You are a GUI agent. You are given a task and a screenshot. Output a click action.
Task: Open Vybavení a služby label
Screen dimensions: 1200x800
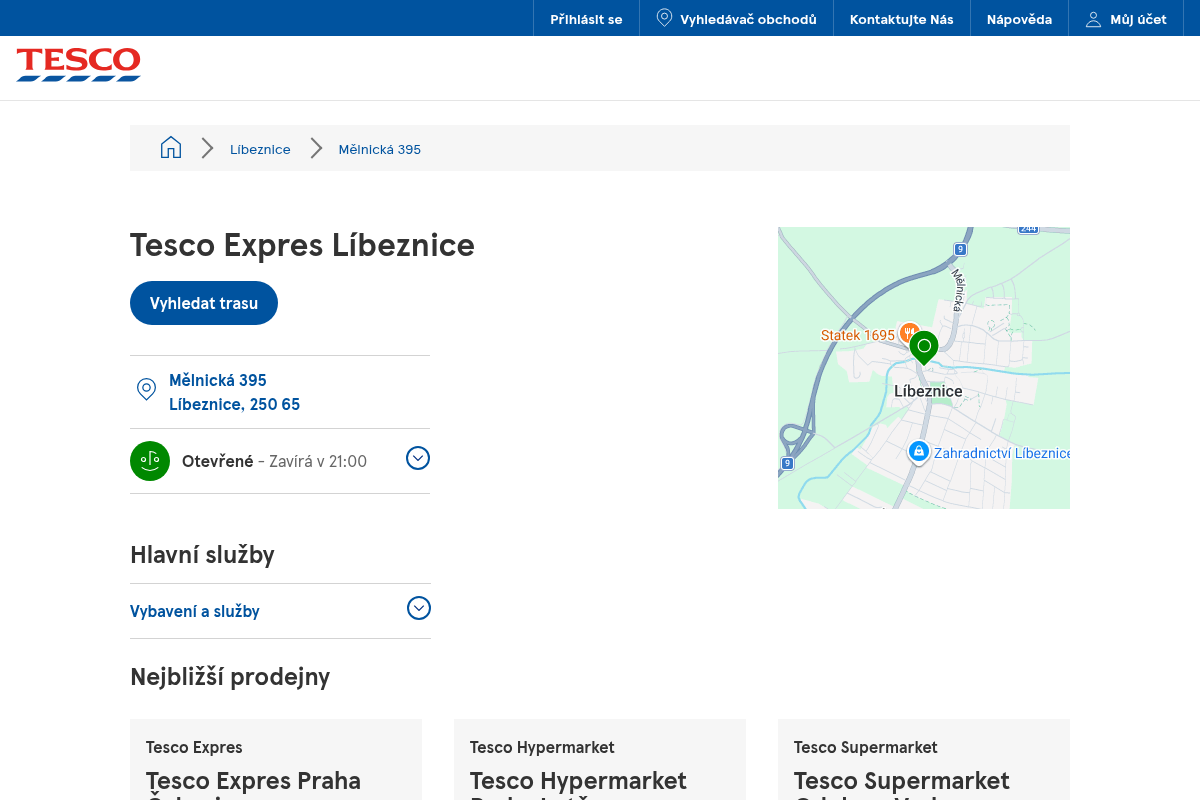(x=195, y=611)
